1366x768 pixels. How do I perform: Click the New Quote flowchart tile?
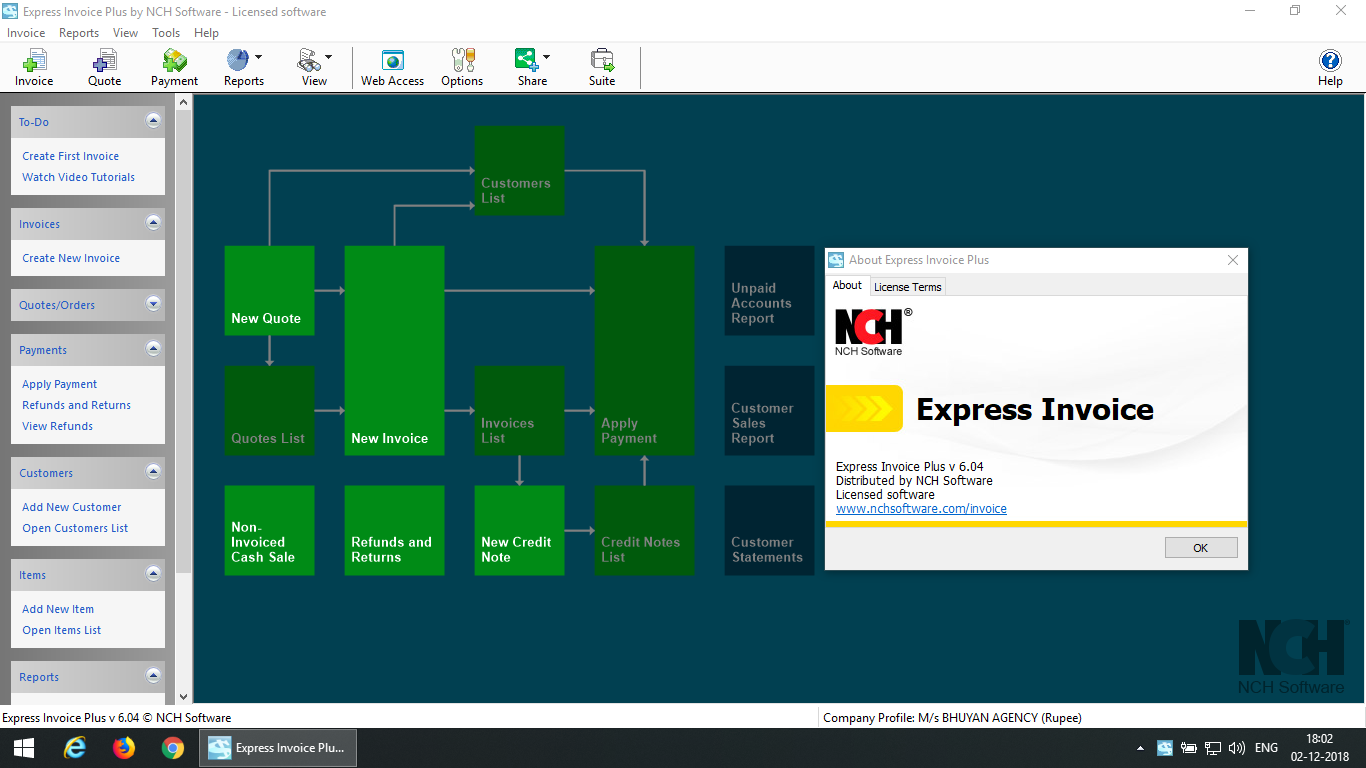point(269,290)
